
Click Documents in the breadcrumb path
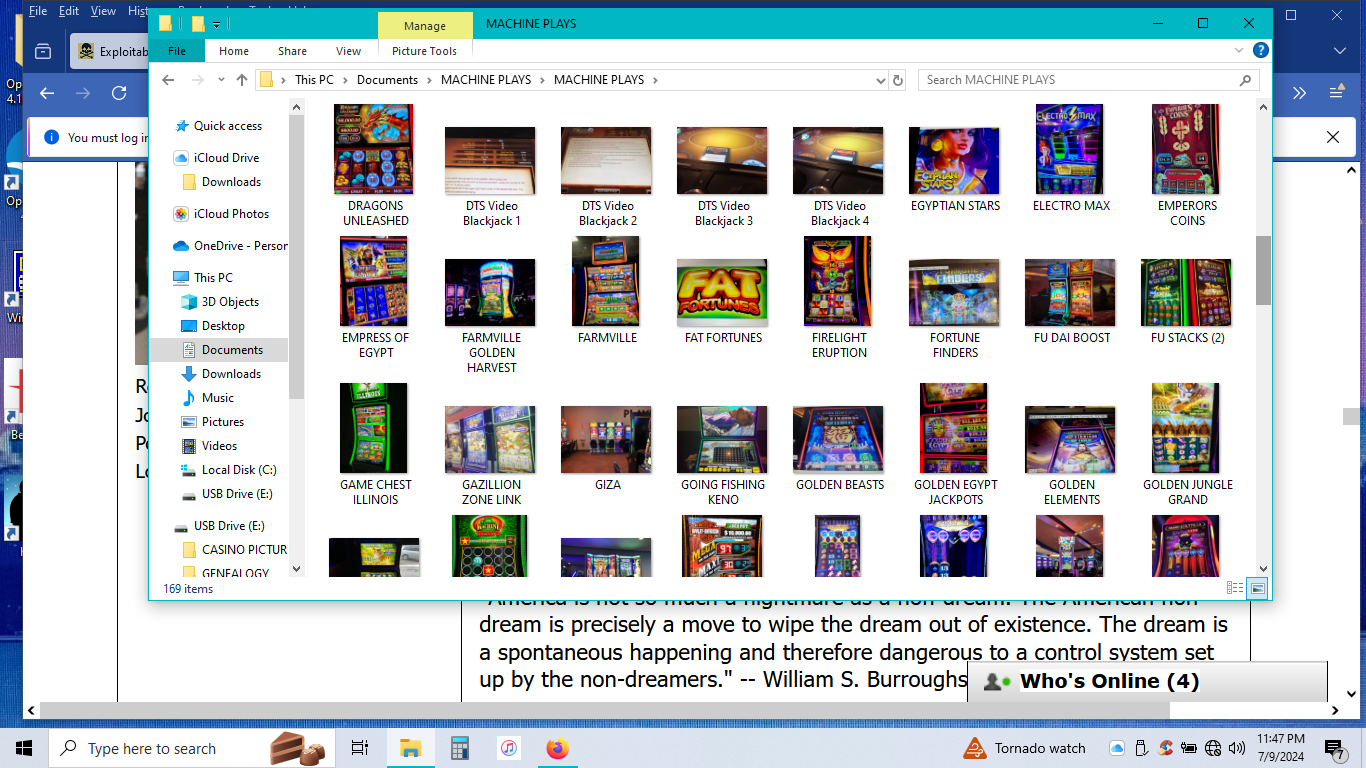click(387, 80)
